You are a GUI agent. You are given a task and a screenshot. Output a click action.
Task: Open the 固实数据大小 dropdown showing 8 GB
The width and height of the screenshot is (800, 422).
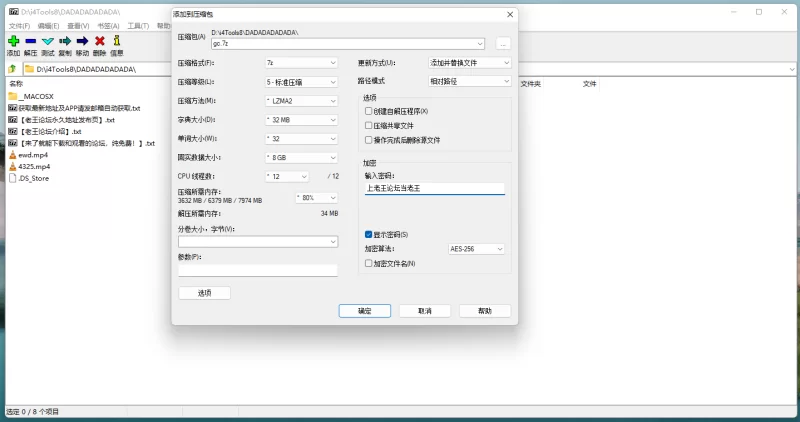302,157
